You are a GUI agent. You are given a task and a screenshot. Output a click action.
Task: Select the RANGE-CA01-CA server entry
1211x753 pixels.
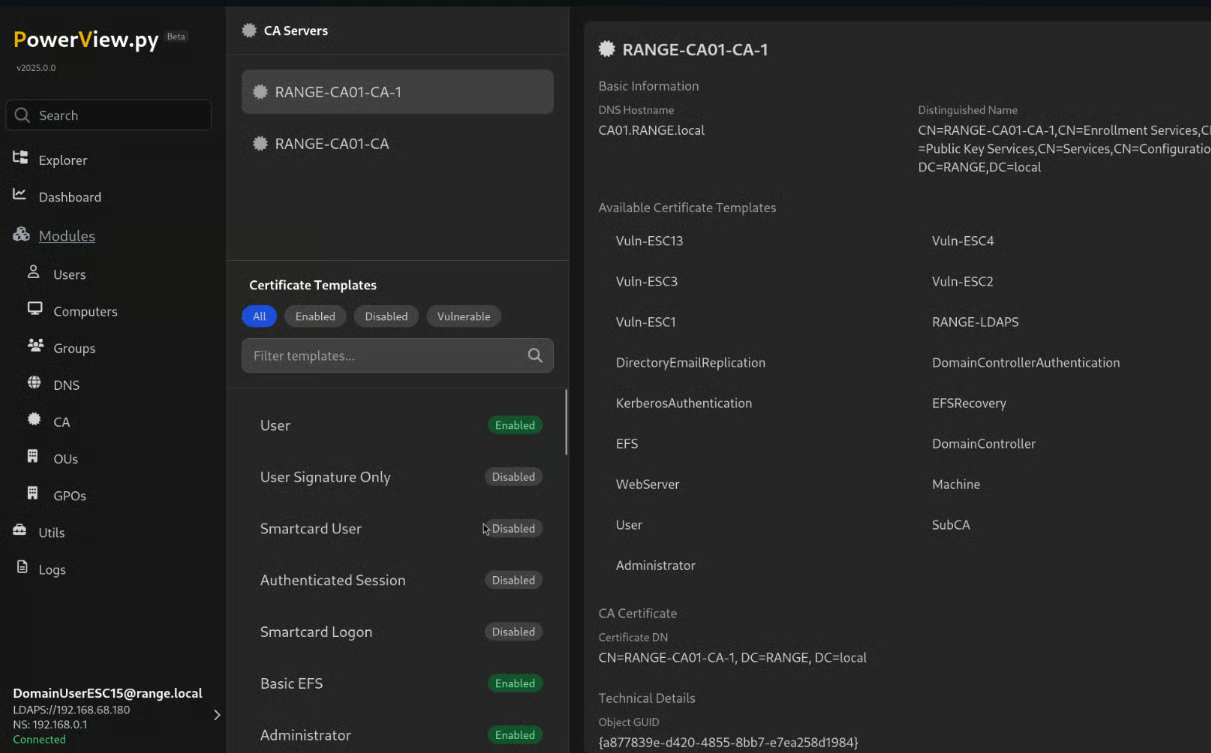(331, 144)
